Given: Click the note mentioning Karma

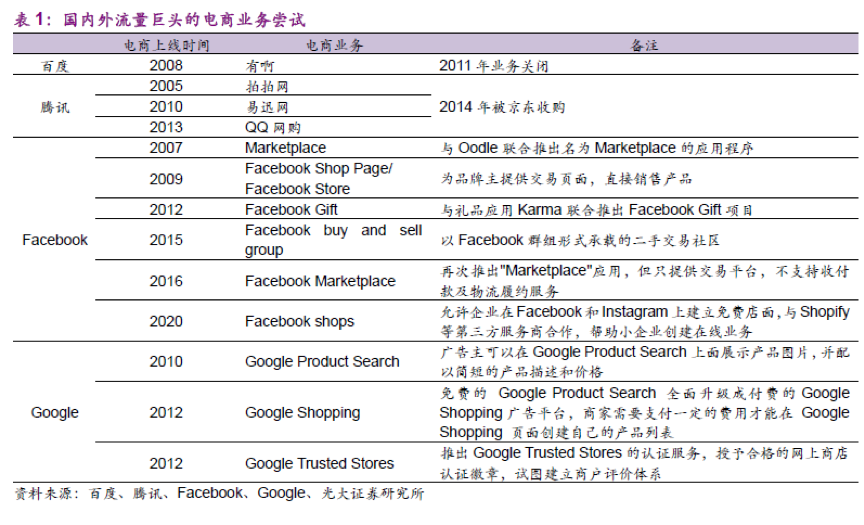Looking at the screenshot, I should click(596, 209).
